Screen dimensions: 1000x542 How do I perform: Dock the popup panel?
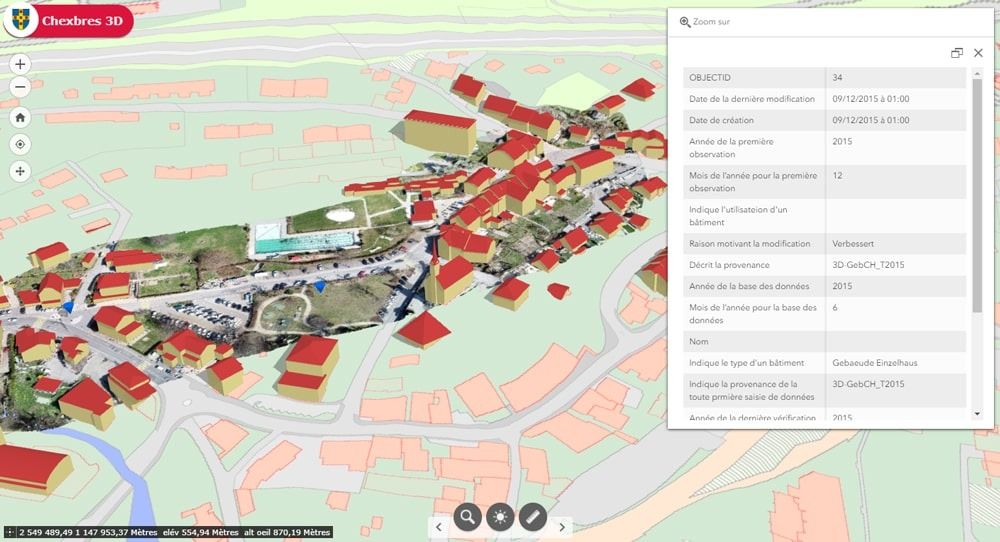point(956,53)
